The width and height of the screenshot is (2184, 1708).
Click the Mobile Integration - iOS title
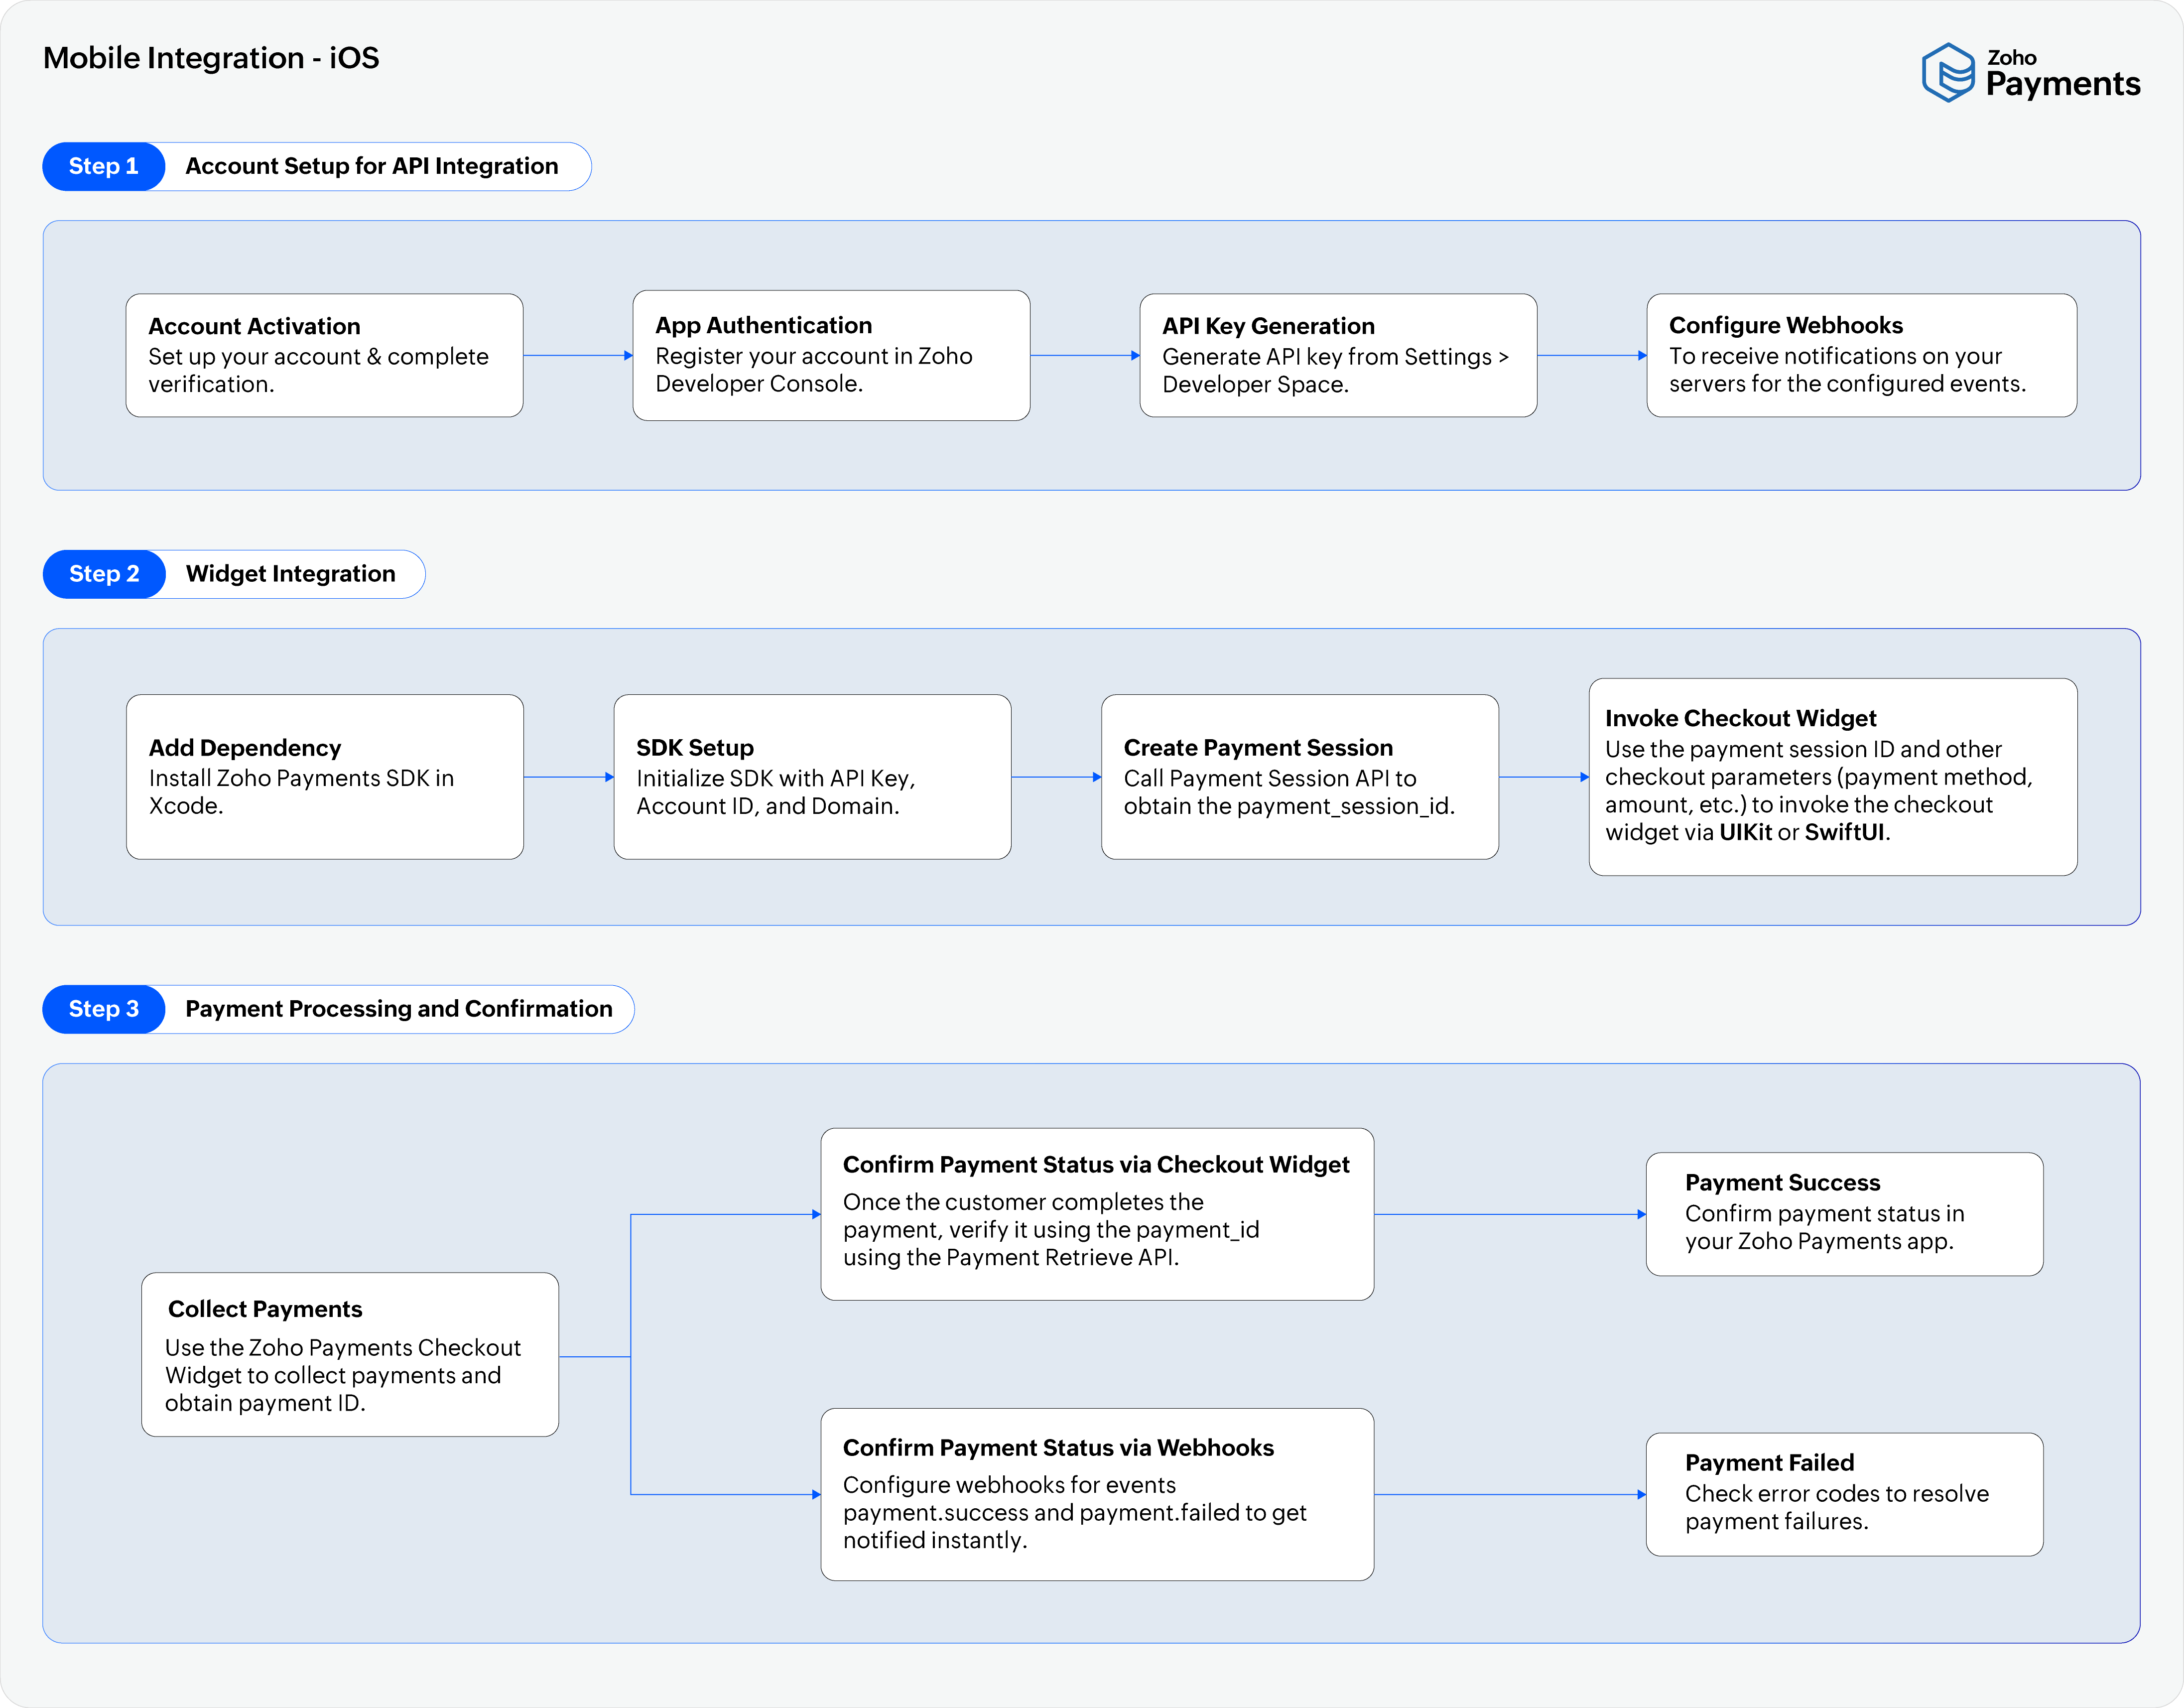211,58
